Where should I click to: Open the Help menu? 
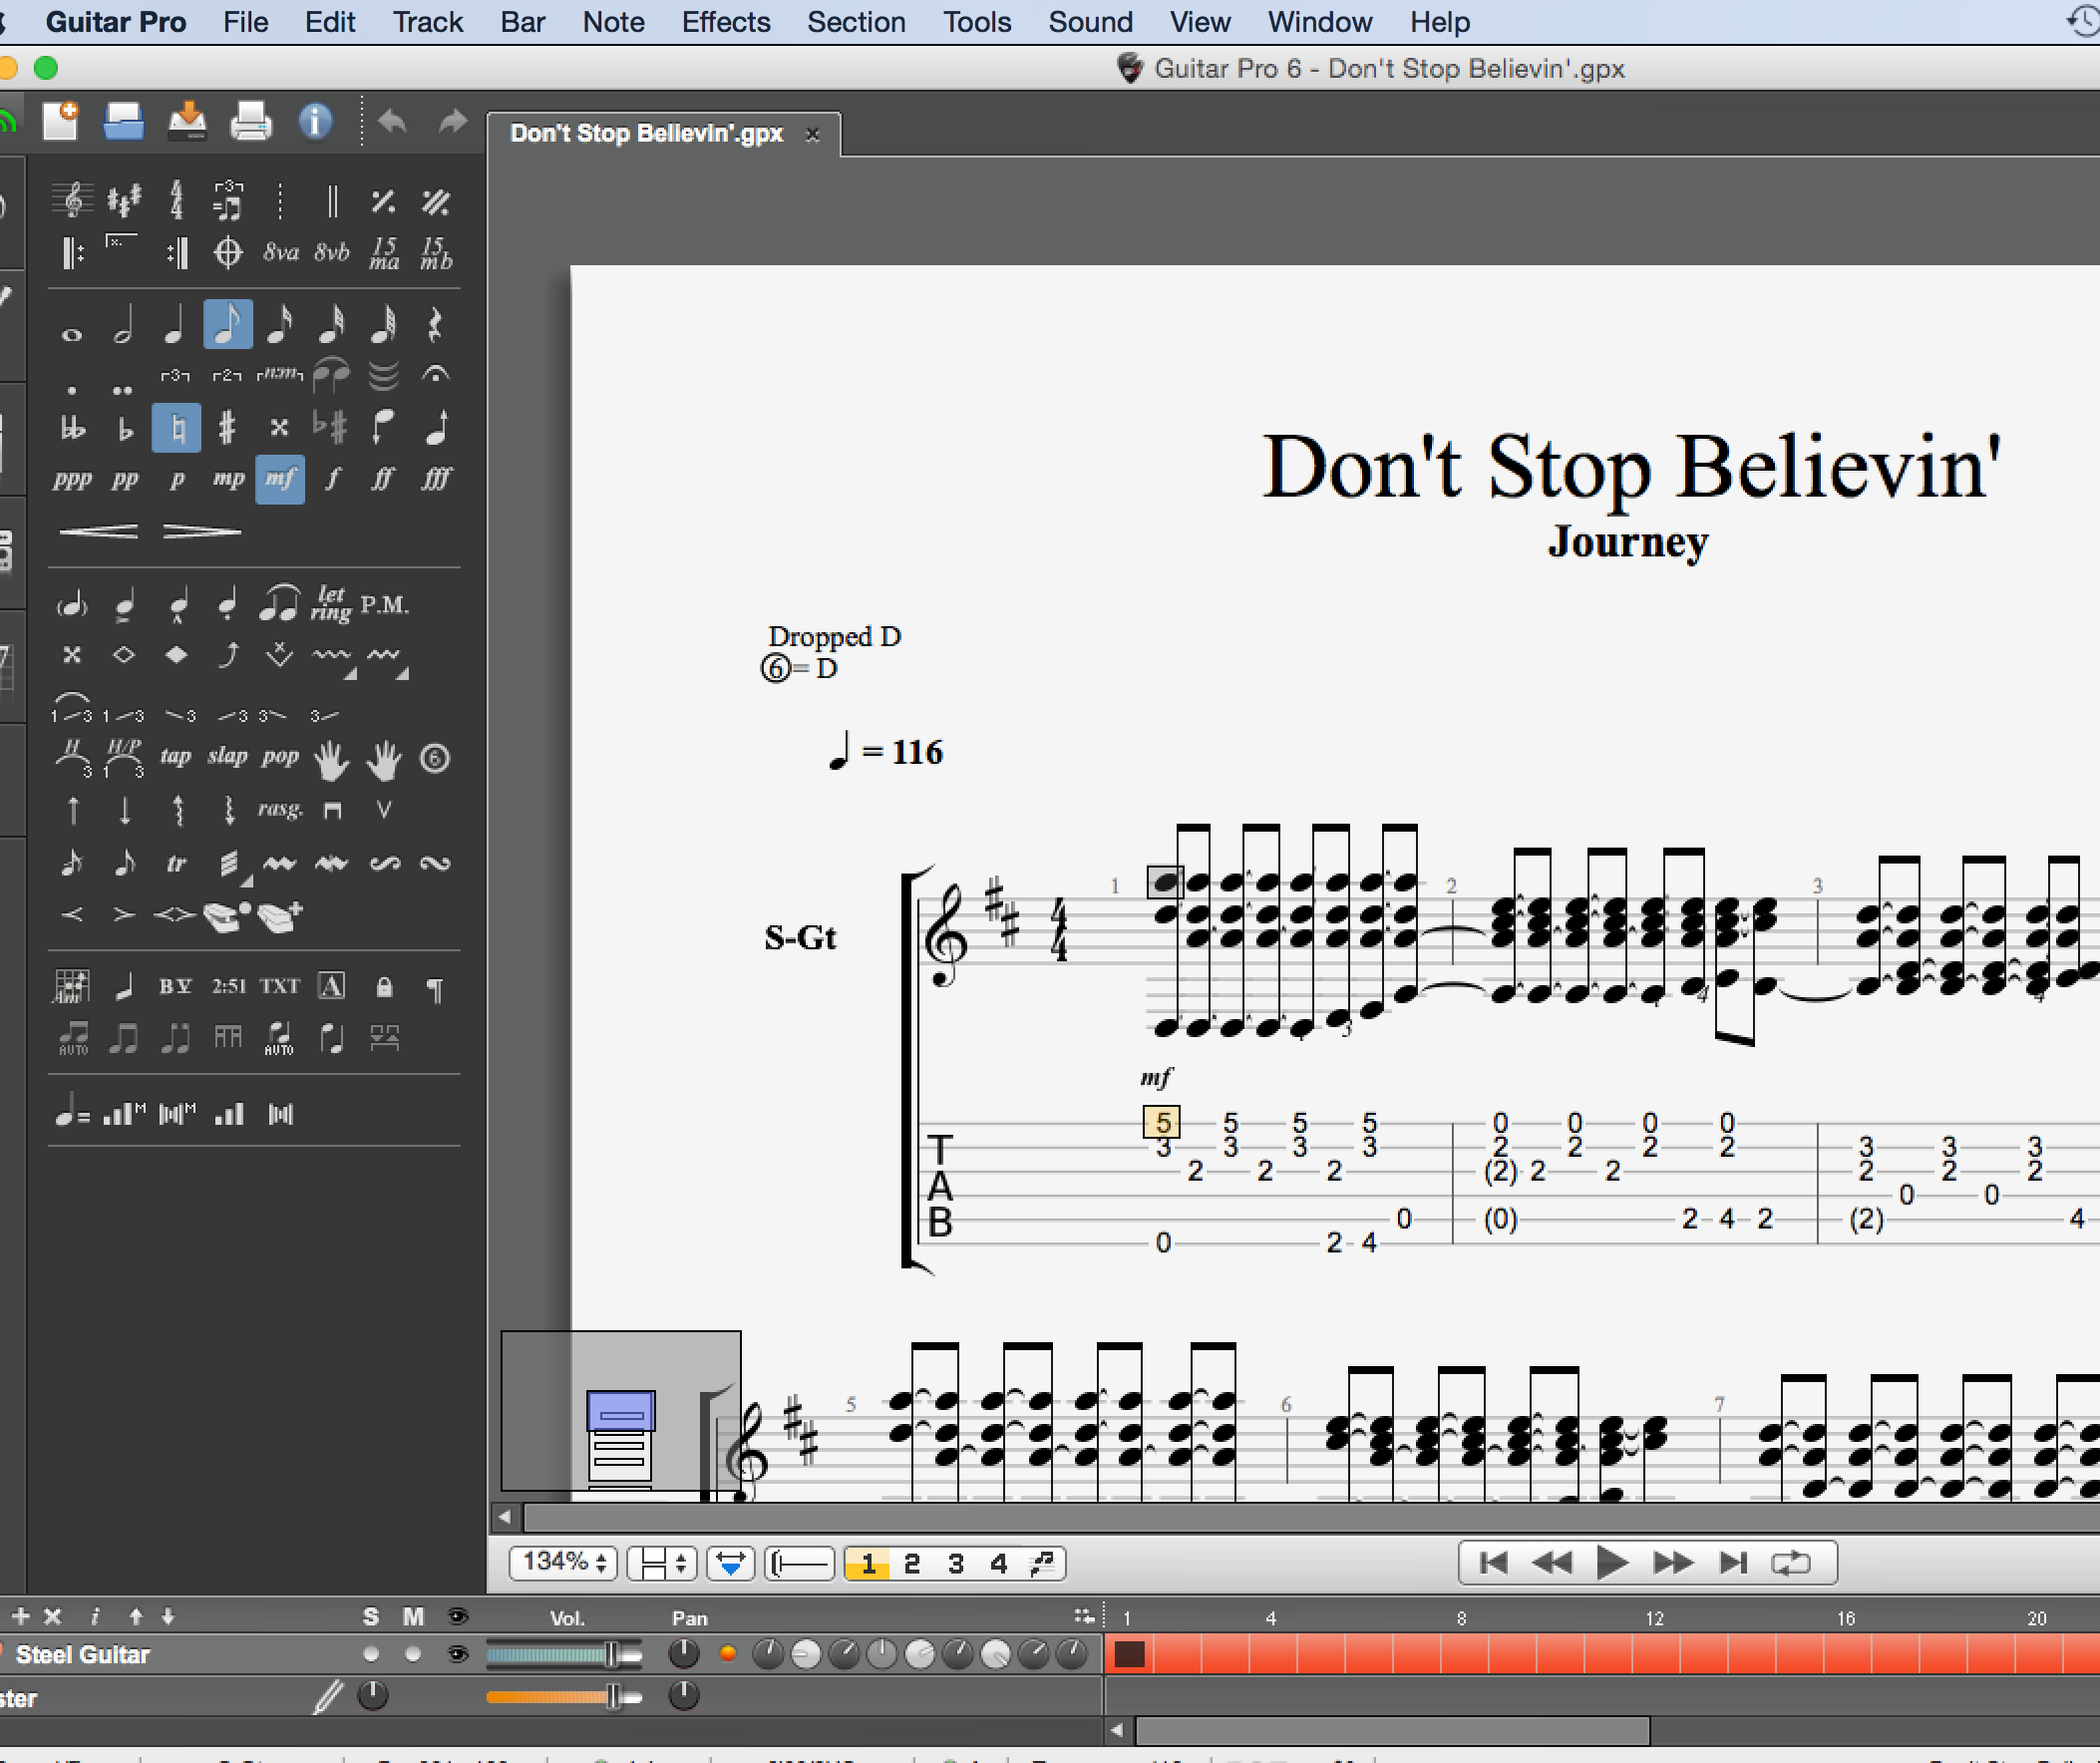(x=1440, y=22)
